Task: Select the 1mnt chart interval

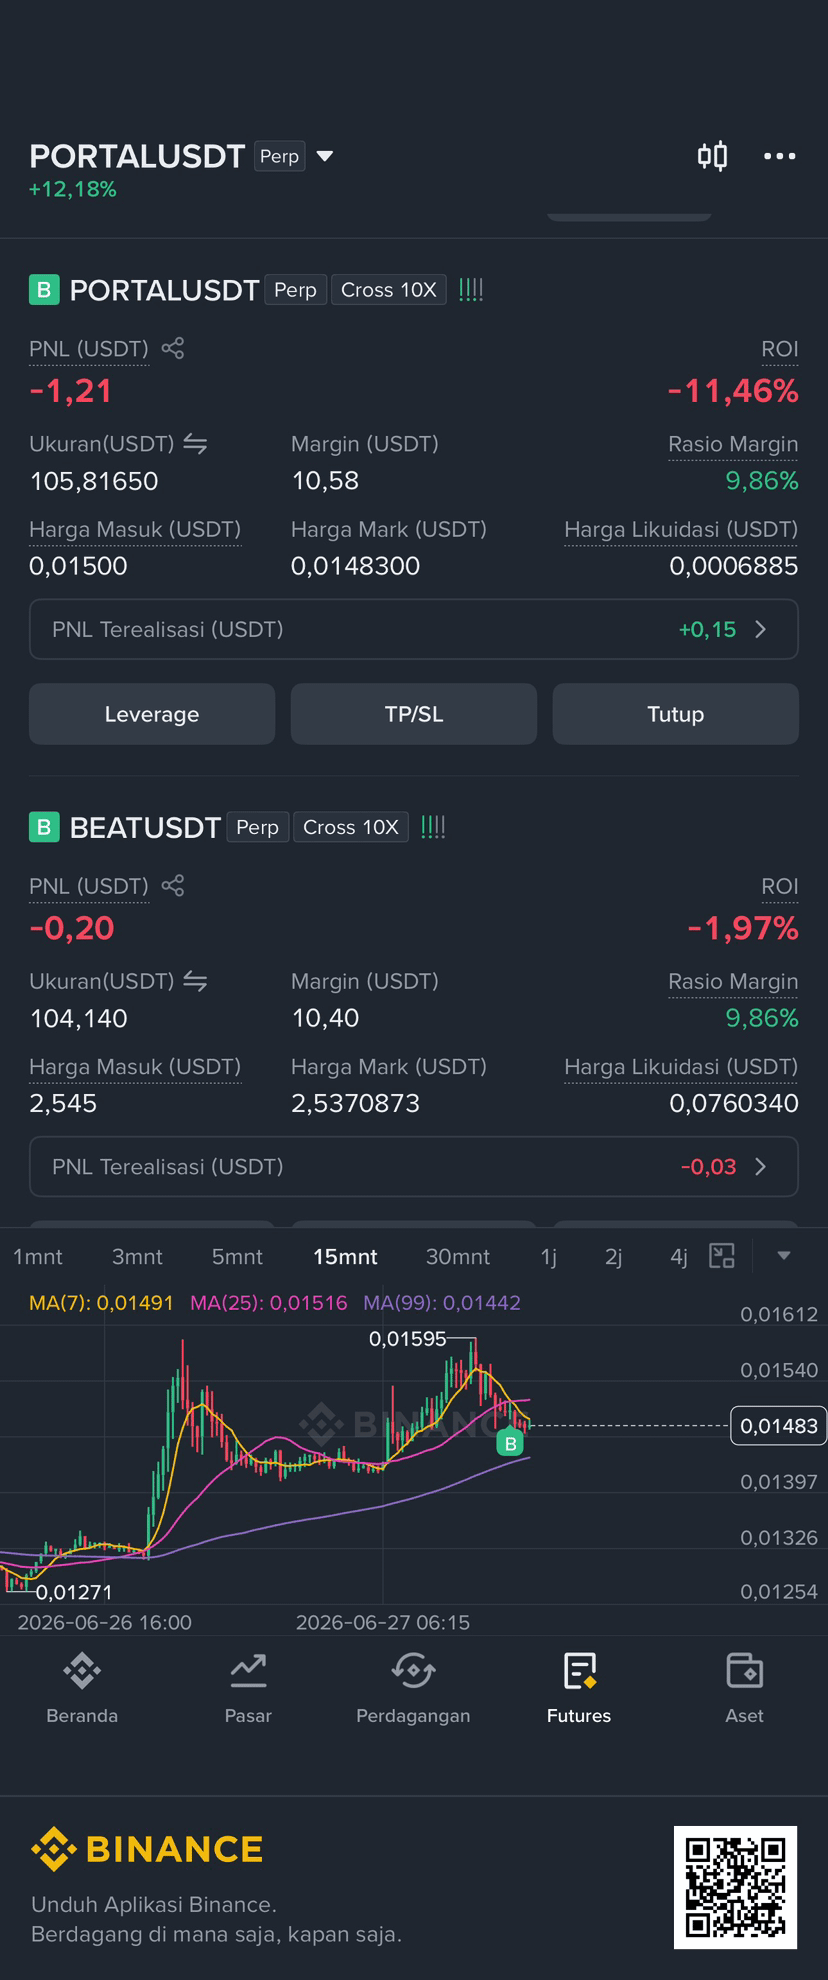Action: [38, 1257]
